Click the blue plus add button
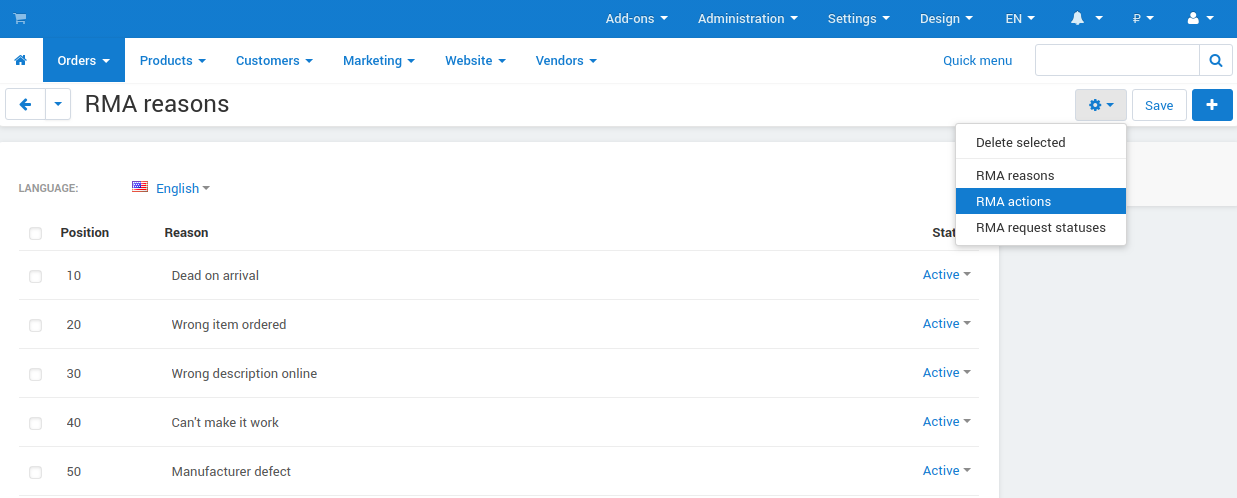The height and width of the screenshot is (498, 1237). point(1212,105)
